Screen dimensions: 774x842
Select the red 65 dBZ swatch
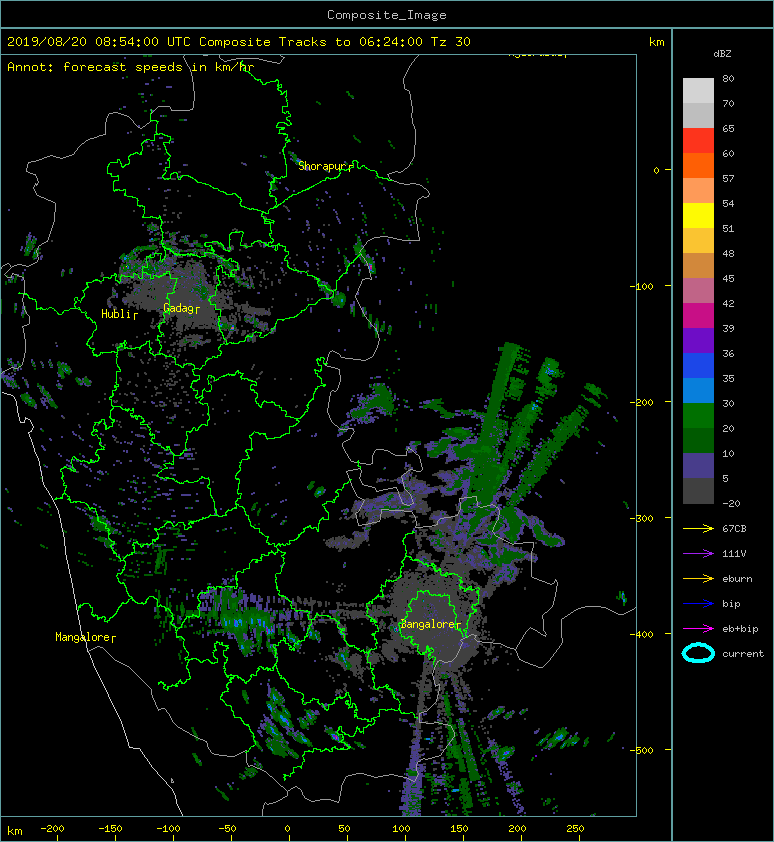click(x=698, y=141)
